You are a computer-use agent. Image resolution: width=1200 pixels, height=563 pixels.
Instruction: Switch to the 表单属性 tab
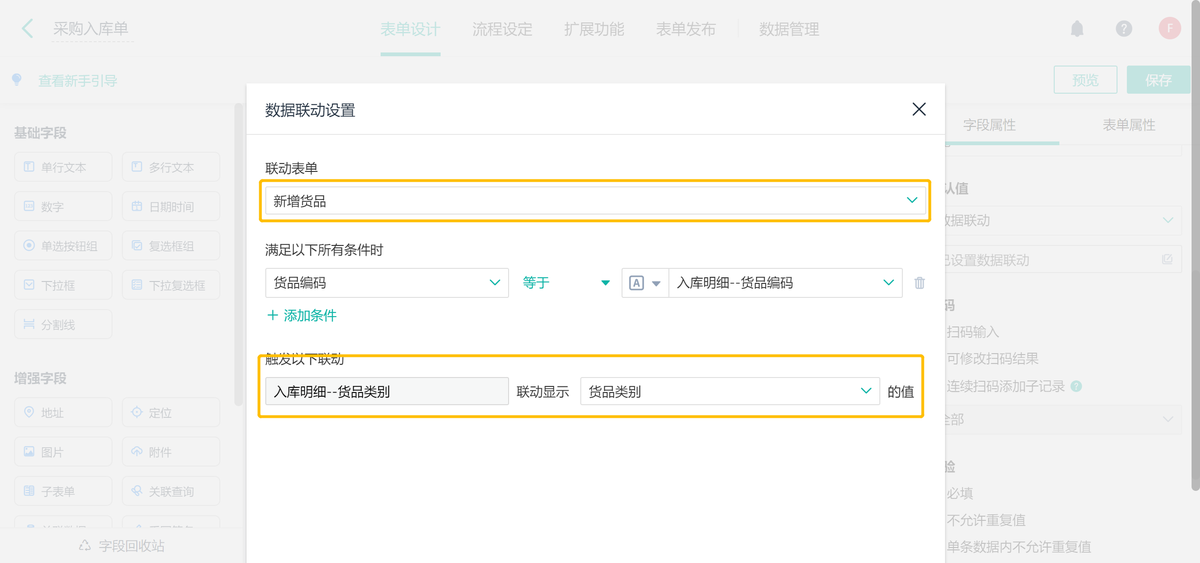[1129, 125]
